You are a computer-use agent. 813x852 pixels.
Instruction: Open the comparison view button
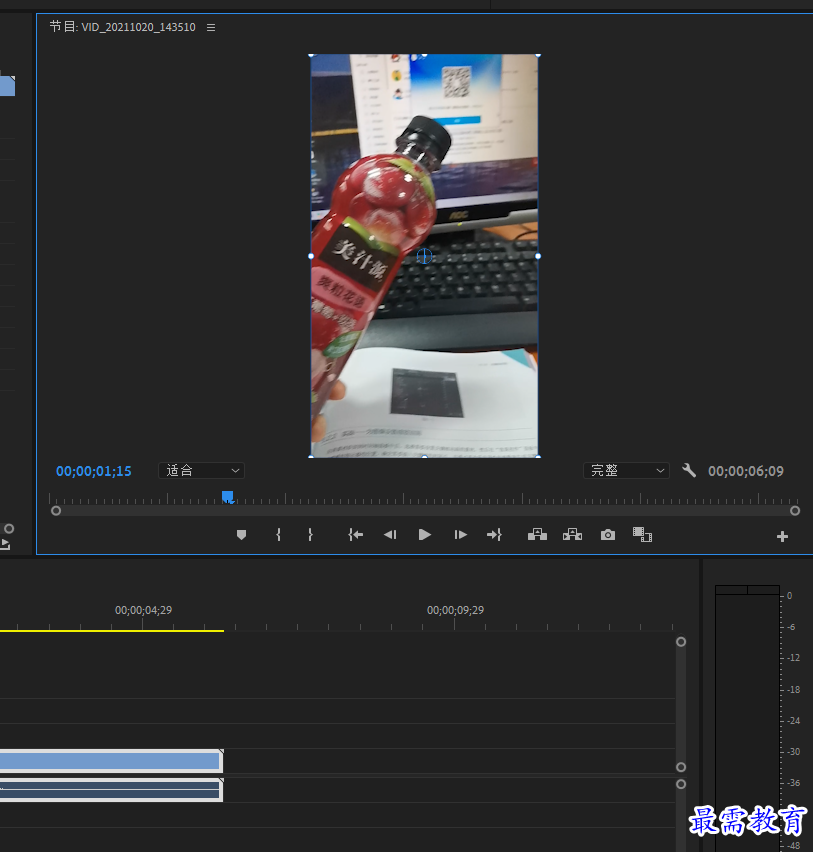[x=642, y=535]
